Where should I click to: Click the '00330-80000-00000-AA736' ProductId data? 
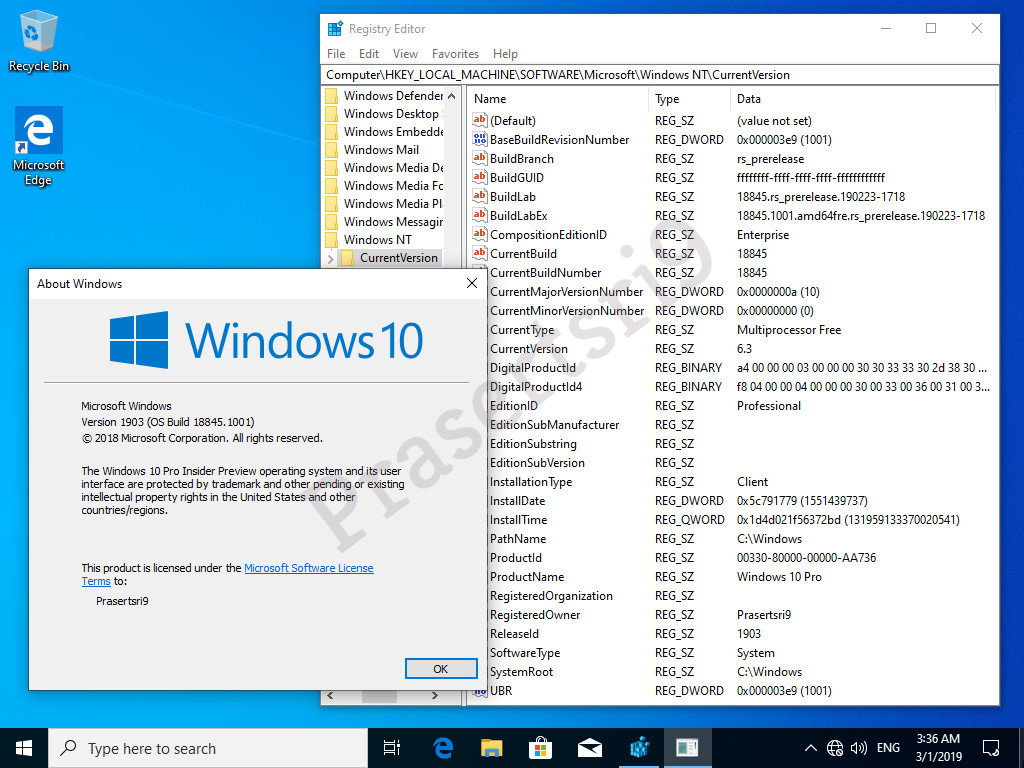pyautogui.click(x=807, y=558)
